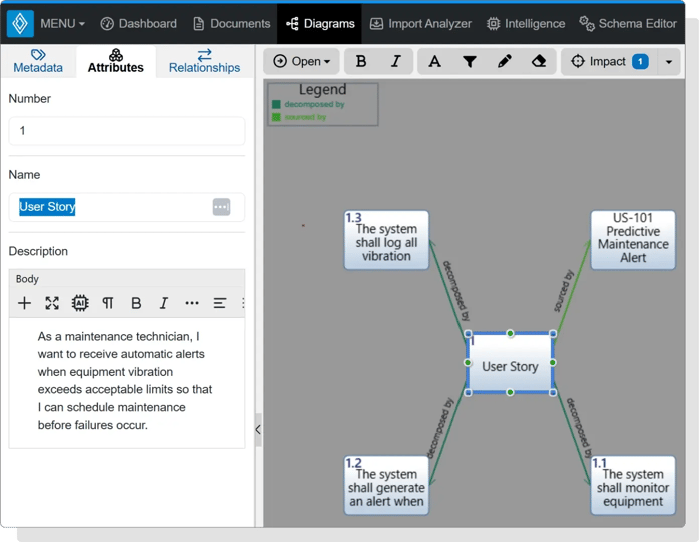Click the dark green 'decomposed by' legend swatch
Viewport: 700px width, 542px height.
pos(276,104)
